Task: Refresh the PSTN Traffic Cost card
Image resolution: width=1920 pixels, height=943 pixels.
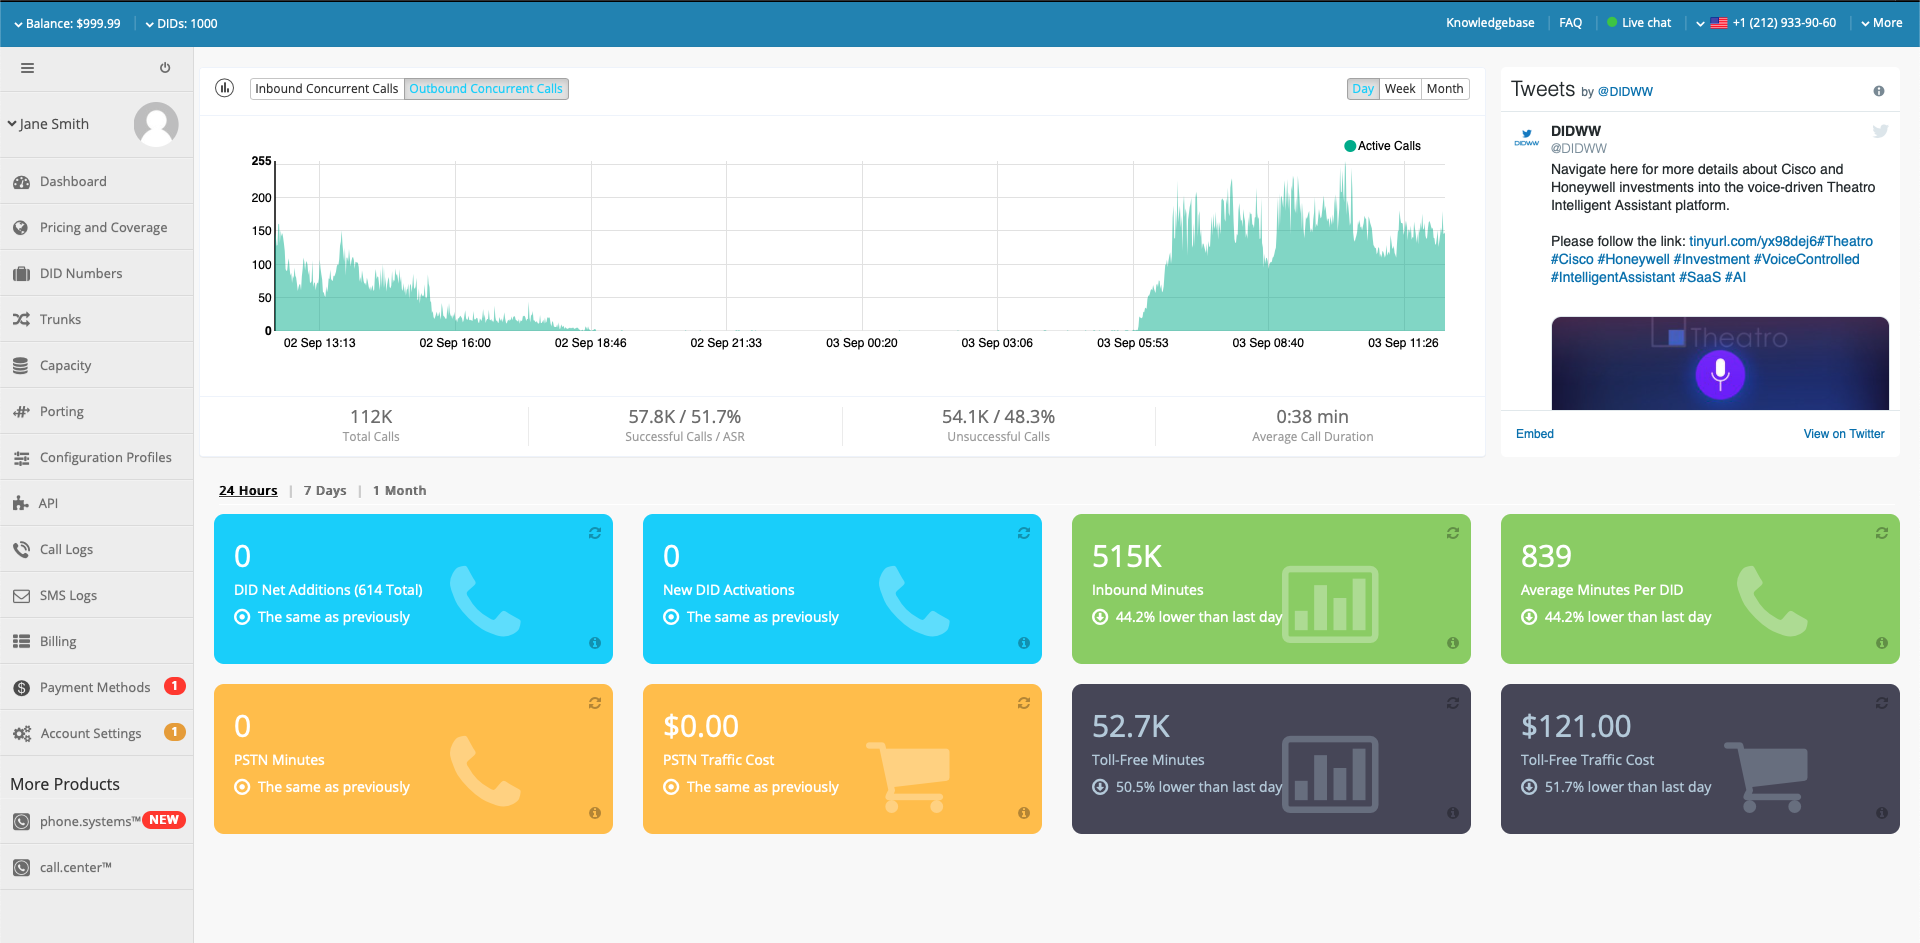Action: tap(1024, 703)
